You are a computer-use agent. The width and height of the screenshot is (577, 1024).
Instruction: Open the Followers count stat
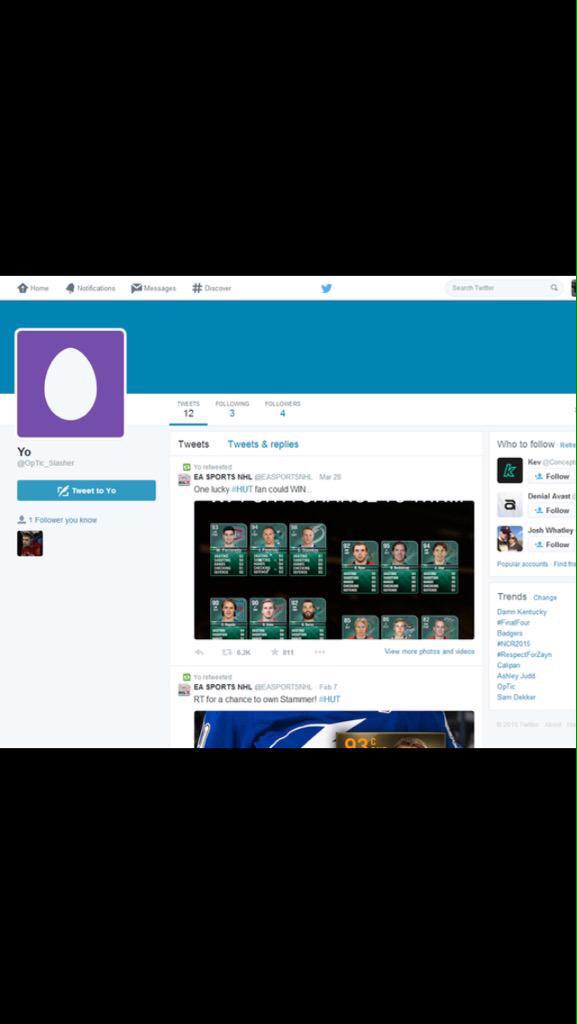pyautogui.click(x=283, y=409)
